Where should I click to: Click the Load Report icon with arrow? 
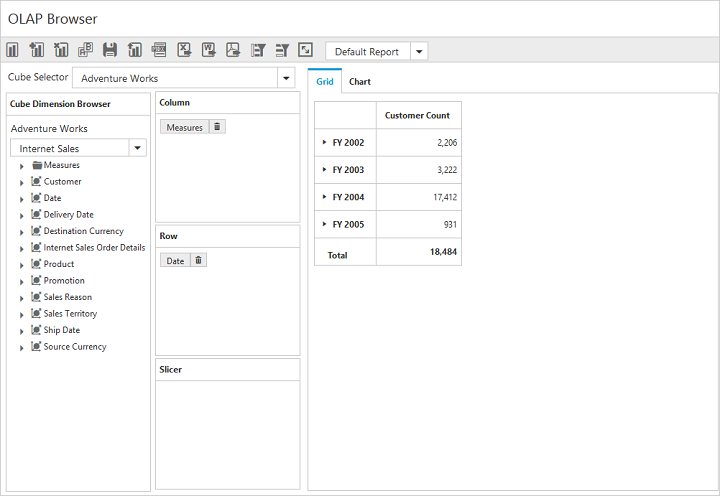[135, 50]
